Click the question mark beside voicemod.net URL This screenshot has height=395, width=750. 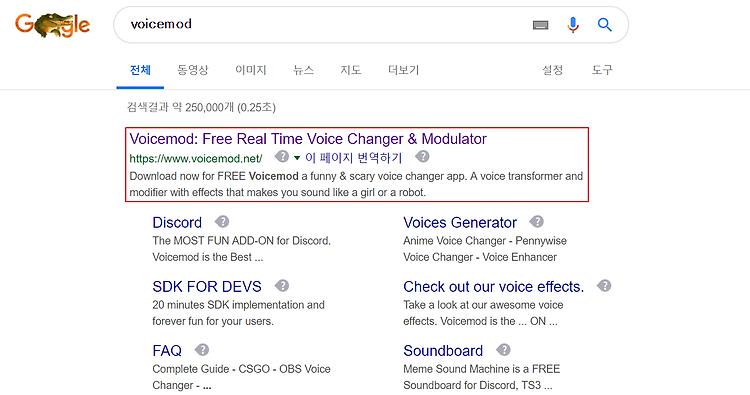[282, 156]
